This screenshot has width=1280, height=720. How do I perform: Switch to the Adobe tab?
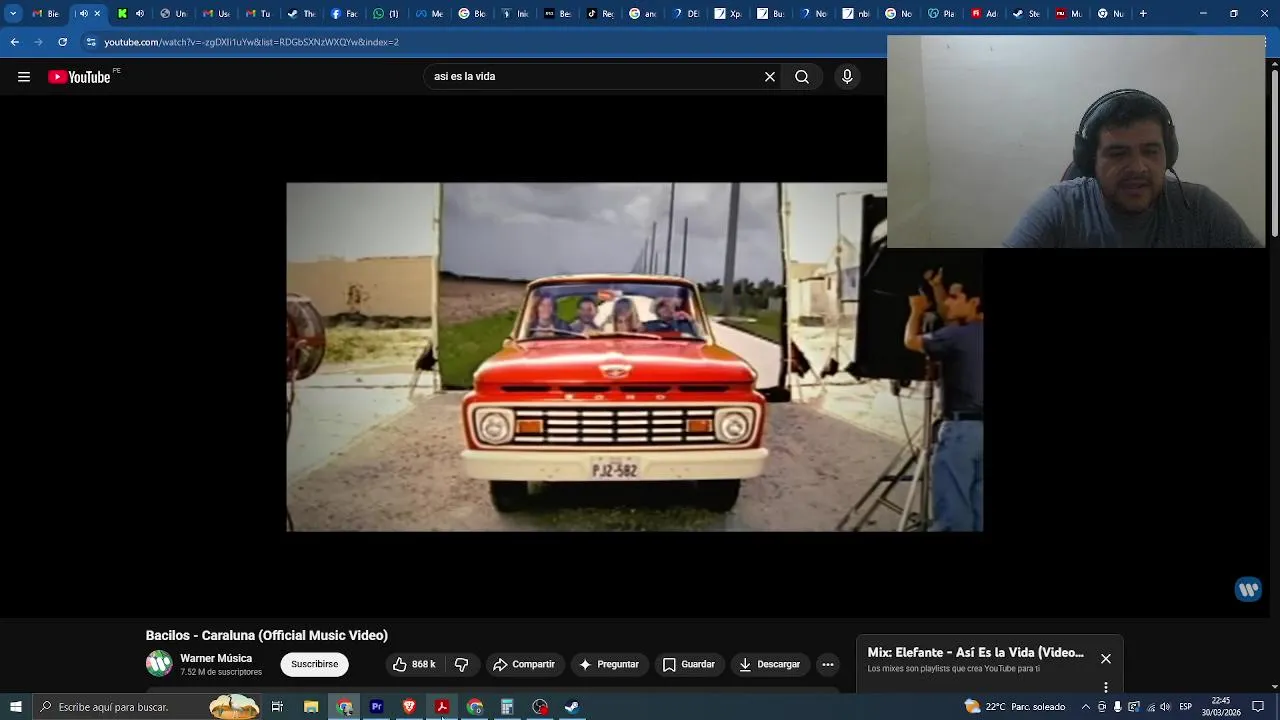[x=984, y=14]
